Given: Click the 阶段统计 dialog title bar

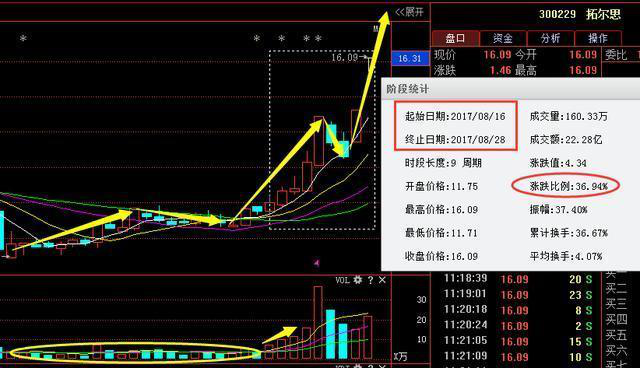Looking at the screenshot, I should pyautogui.click(x=511, y=89).
